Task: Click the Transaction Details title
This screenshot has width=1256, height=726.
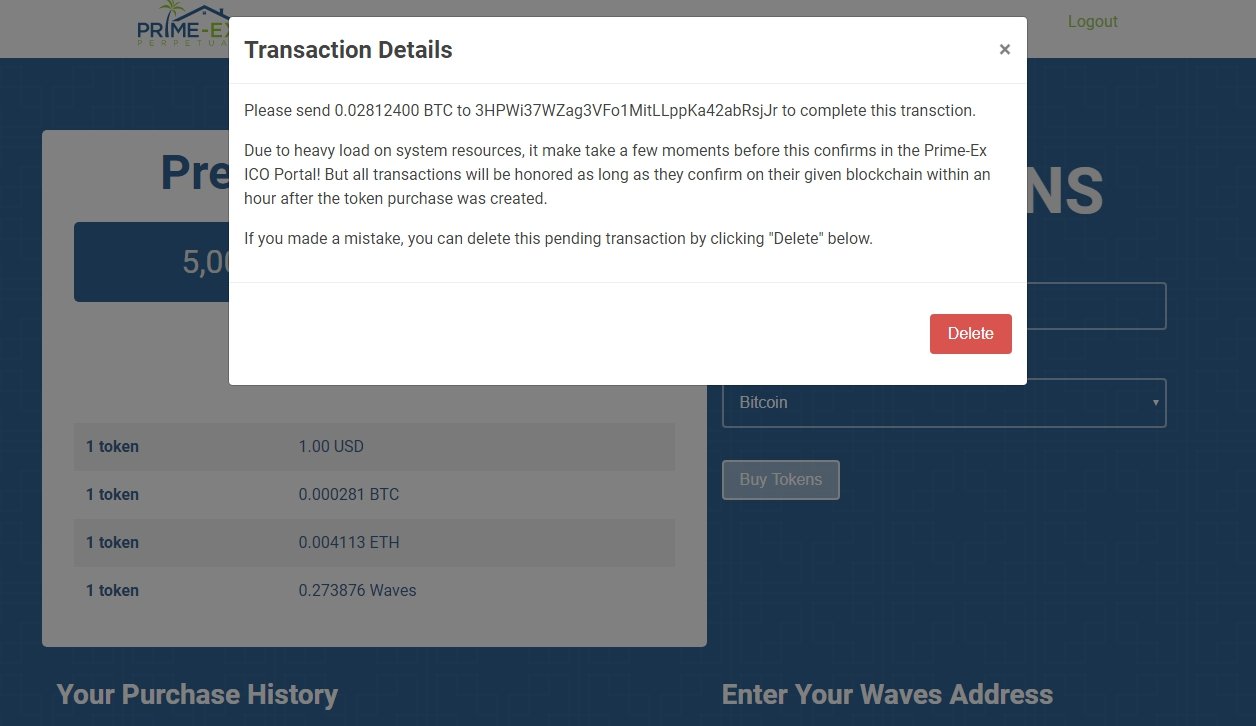Action: coord(348,50)
